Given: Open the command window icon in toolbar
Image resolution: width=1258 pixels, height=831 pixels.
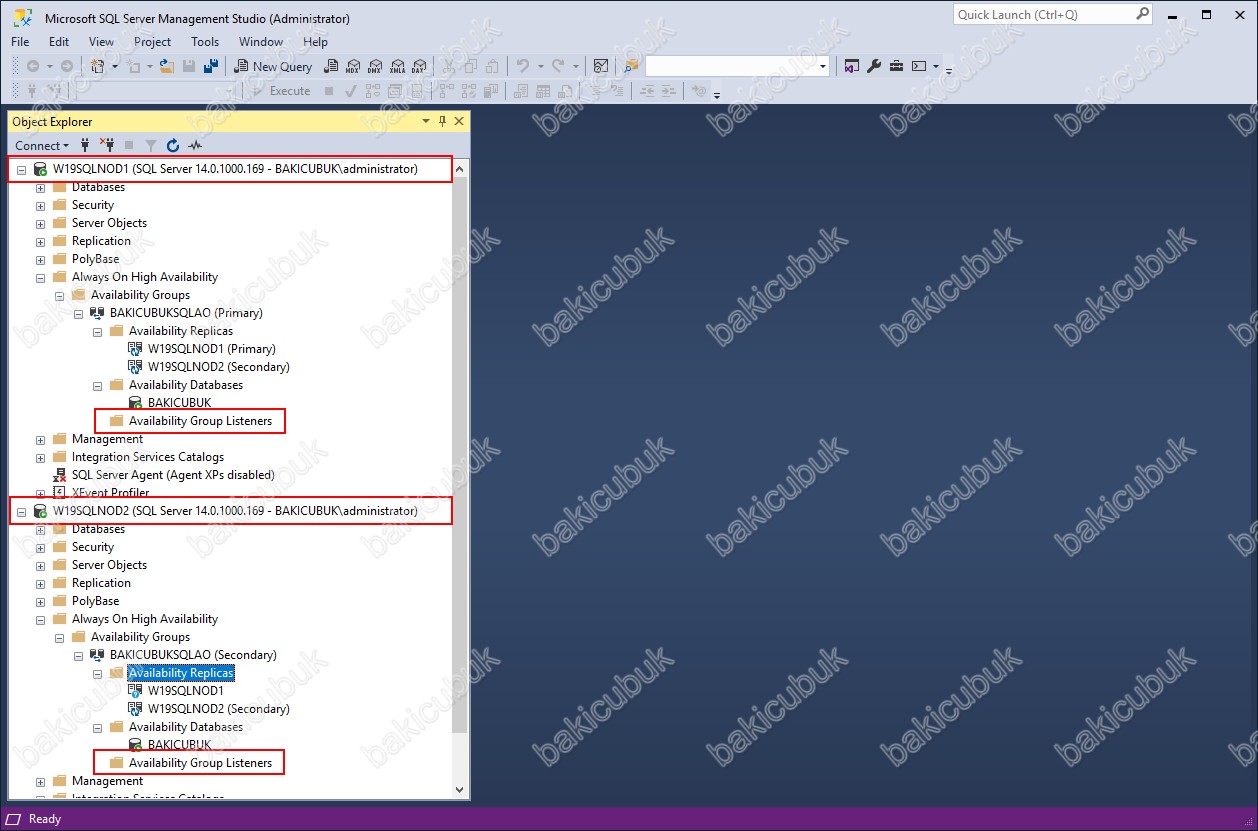Looking at the screenshot, I should (x=919, y=66).
